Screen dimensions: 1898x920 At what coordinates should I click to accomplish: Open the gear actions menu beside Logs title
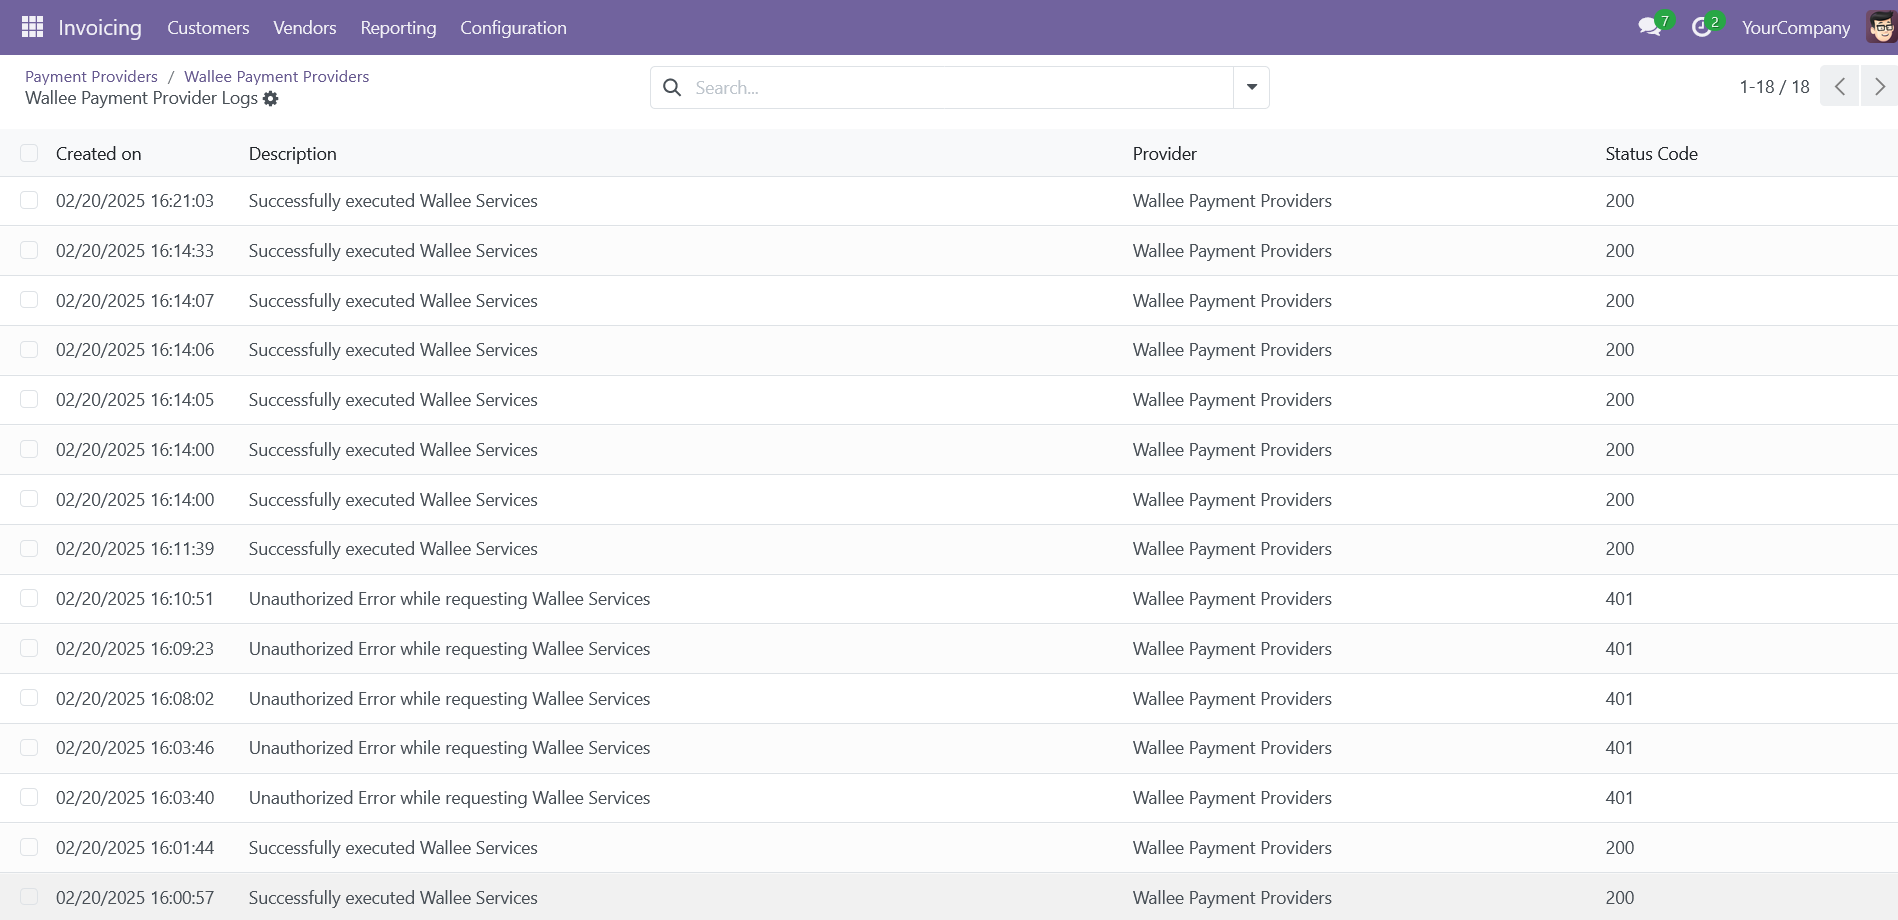[x=271, y=99]
